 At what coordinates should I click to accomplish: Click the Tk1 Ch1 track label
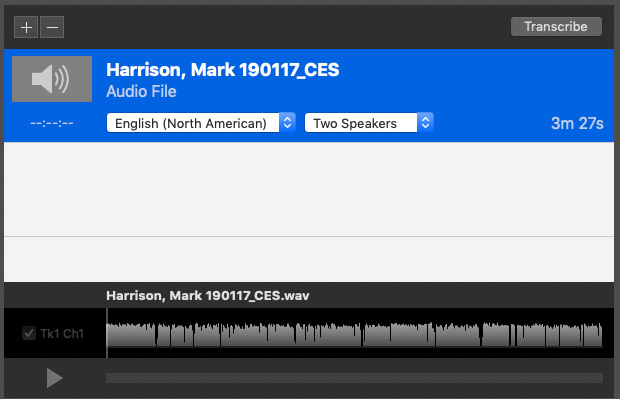pos(62,334)
